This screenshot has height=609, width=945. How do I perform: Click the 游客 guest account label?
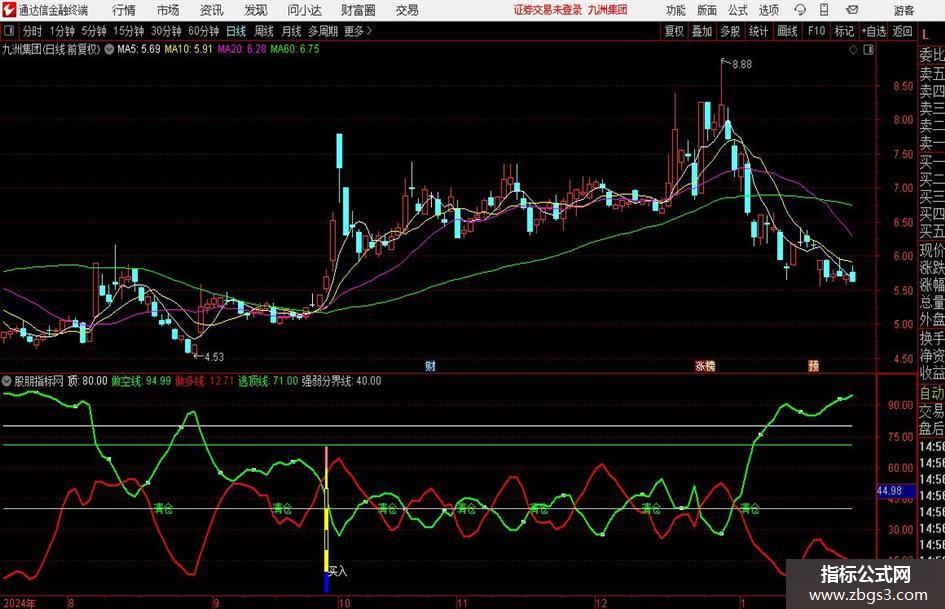click(903, 10)
